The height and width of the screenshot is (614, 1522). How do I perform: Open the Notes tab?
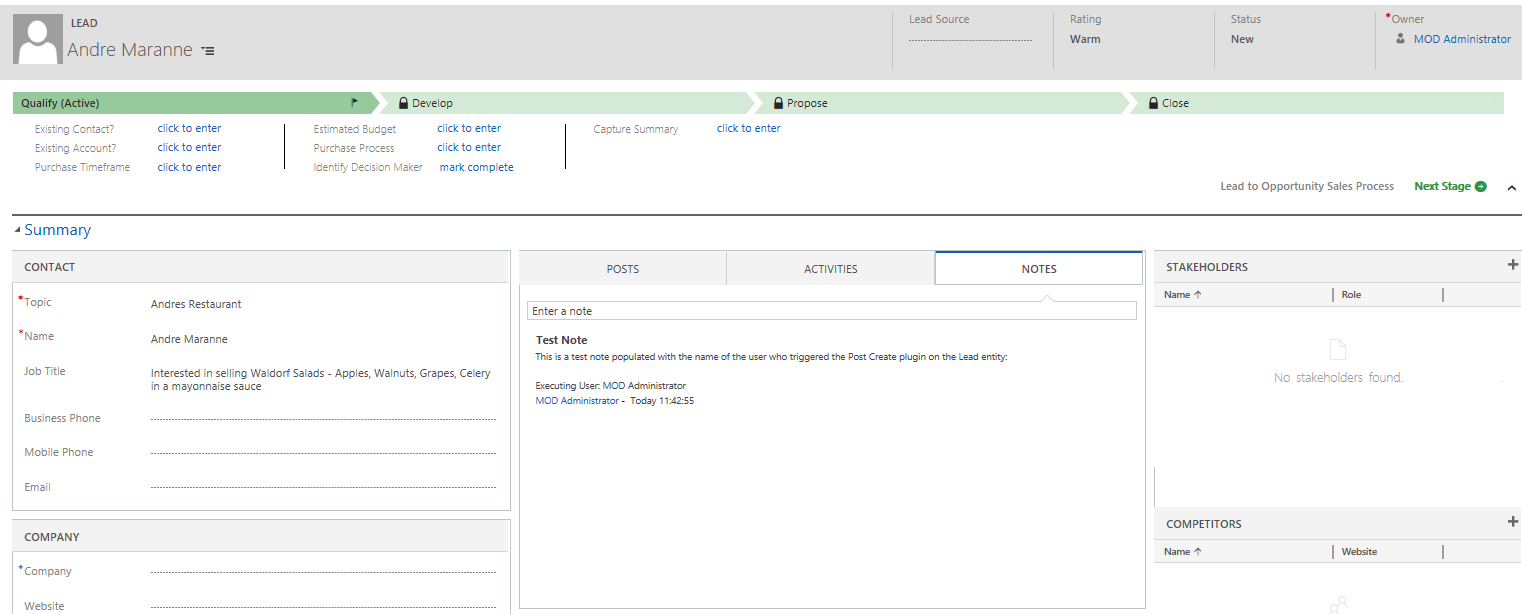tap(1038, 269)
